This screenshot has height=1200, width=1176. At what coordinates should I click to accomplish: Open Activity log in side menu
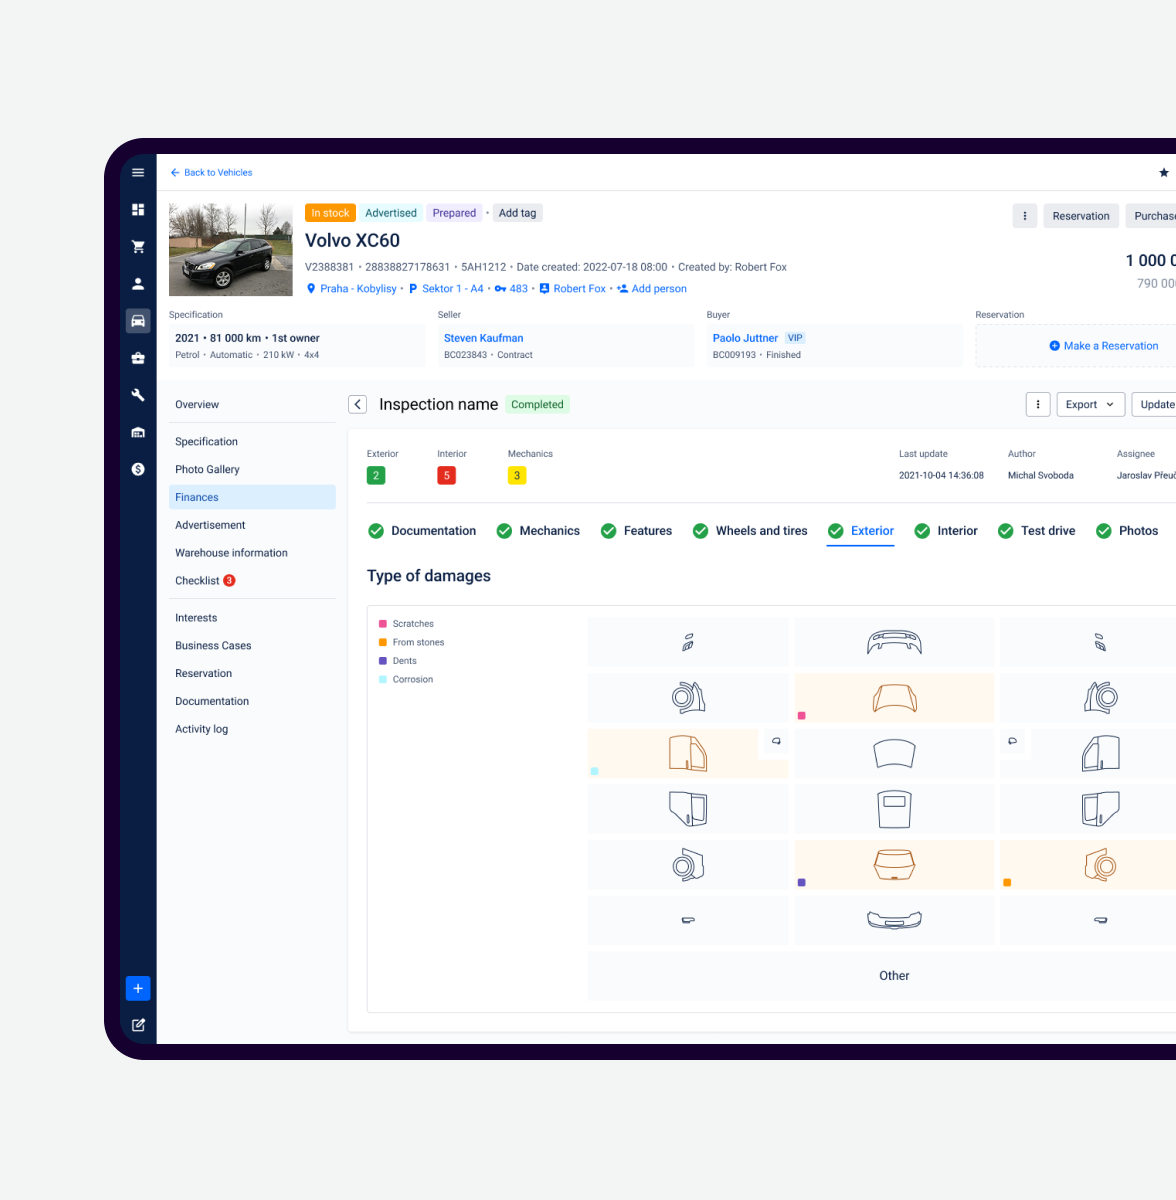pyautogui.click(x=252, y=729)
